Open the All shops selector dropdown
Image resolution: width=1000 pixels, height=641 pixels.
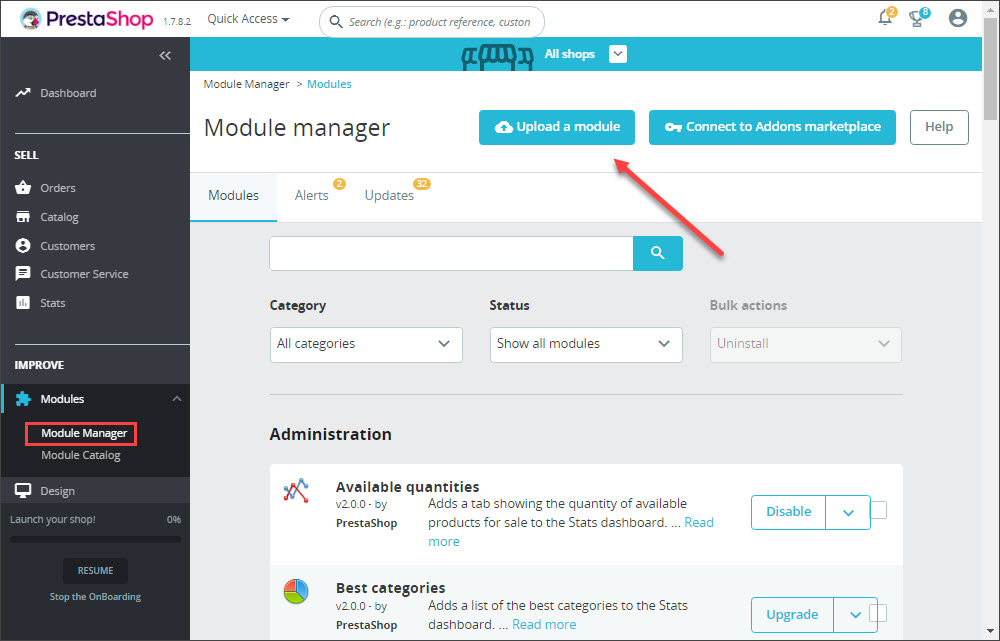[617, 54]
